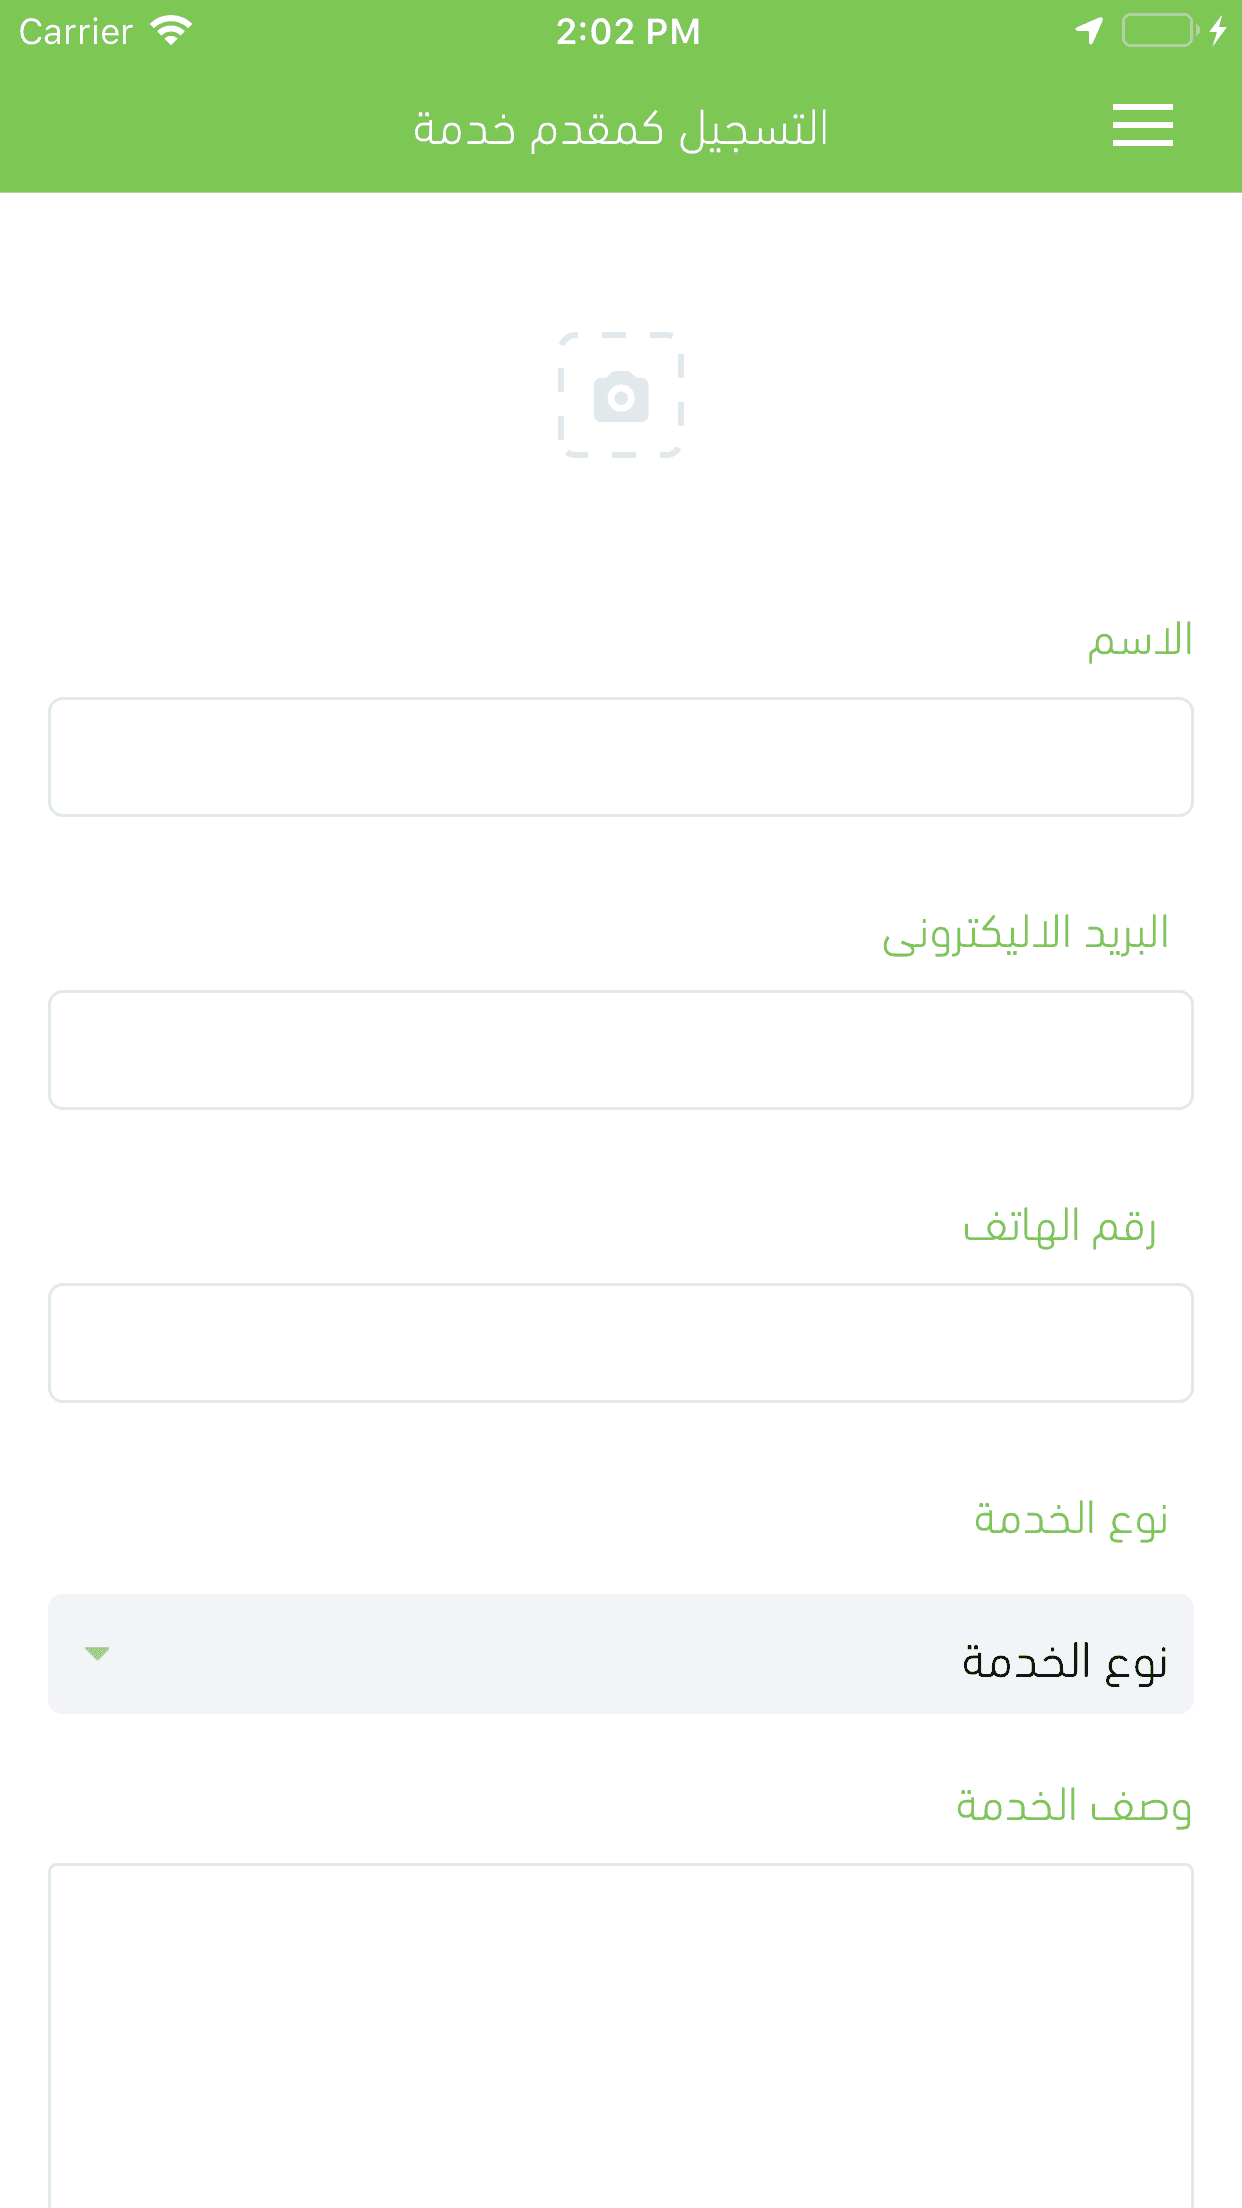Tap the camera icon to upload photo
This screenshot has height=2208, width=1242.
click(621, 396)
